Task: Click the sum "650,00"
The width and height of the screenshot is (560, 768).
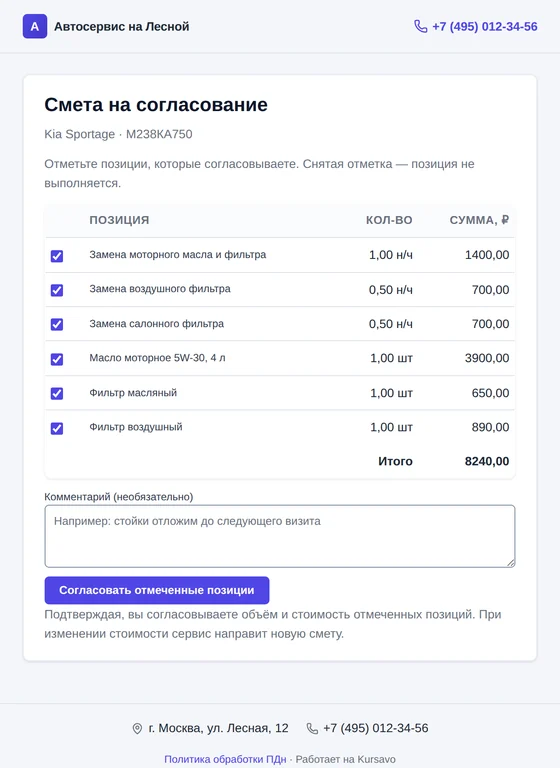Action: click(x=490, y=393)
